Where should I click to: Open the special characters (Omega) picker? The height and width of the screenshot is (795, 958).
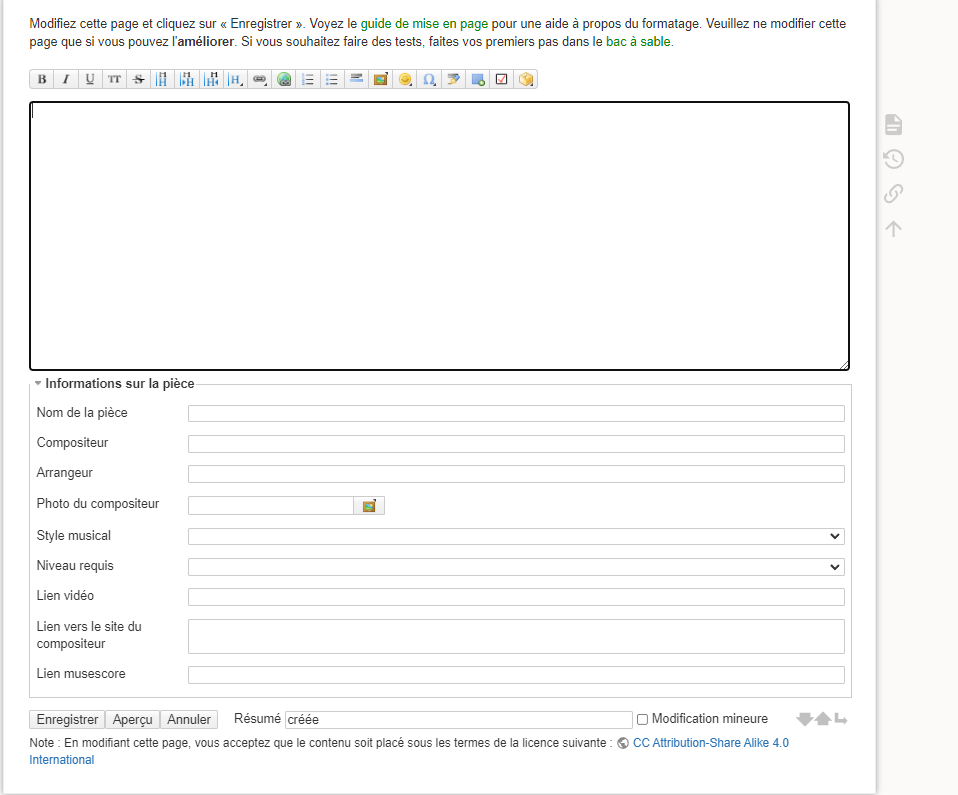429,79
